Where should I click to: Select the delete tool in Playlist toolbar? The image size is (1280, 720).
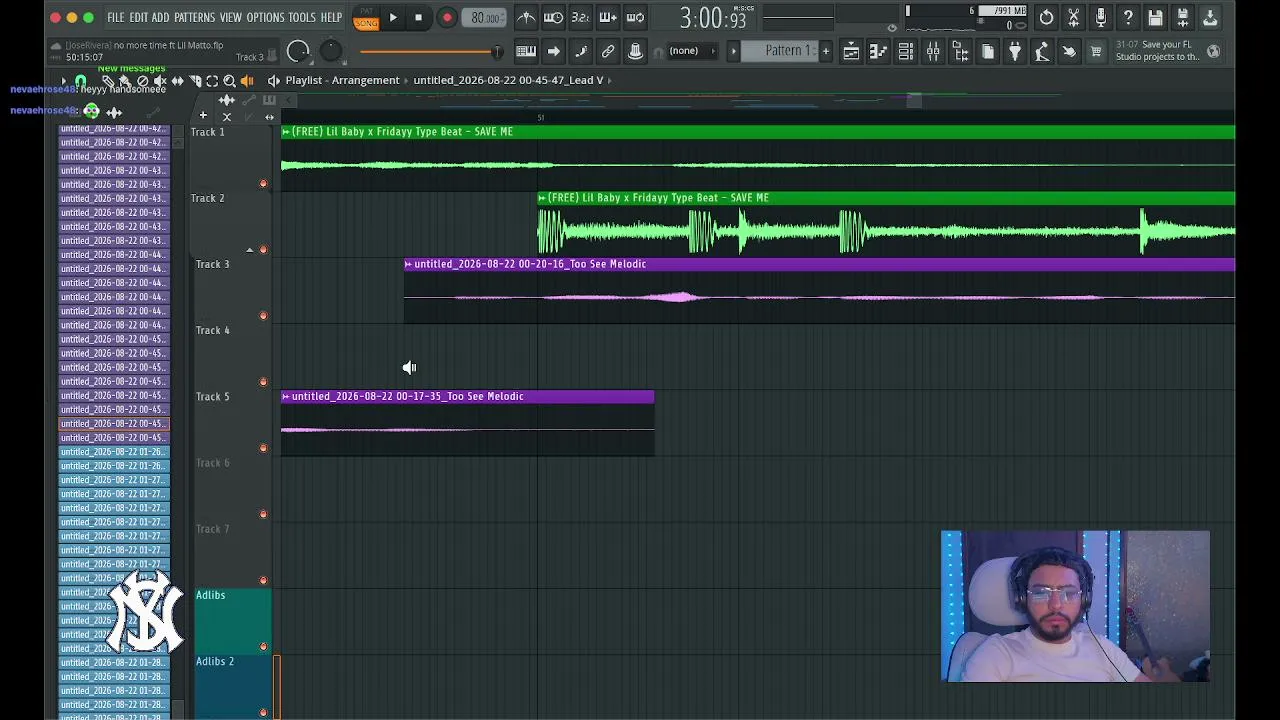pyautogui.click(x=142, y=81)
